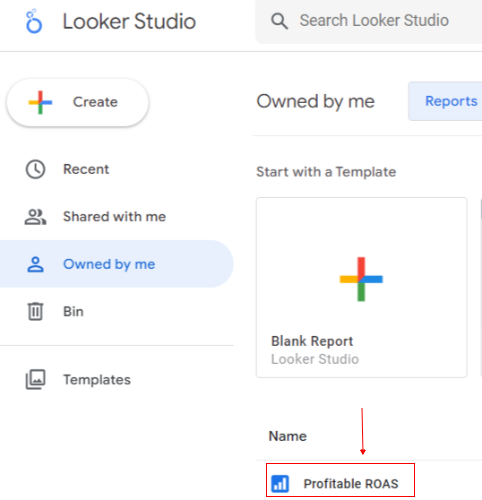Switch to the Reports tab
This screenshot has height=500, width=482.
pos(446,101)
